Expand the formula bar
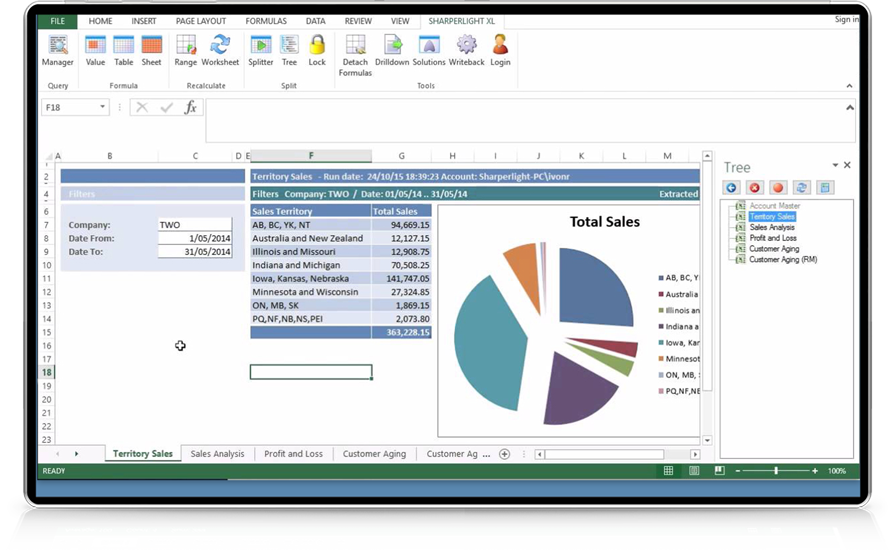 (850, 108)
